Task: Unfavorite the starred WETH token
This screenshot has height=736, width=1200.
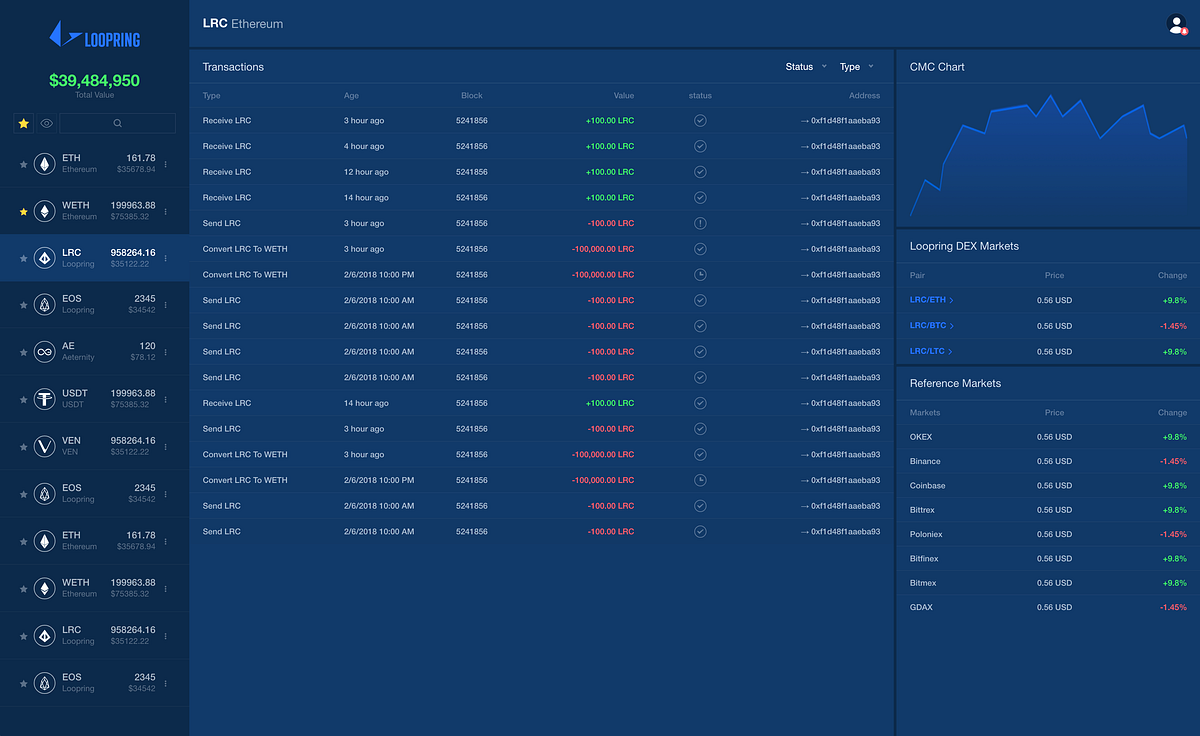Action: (24, 211)
